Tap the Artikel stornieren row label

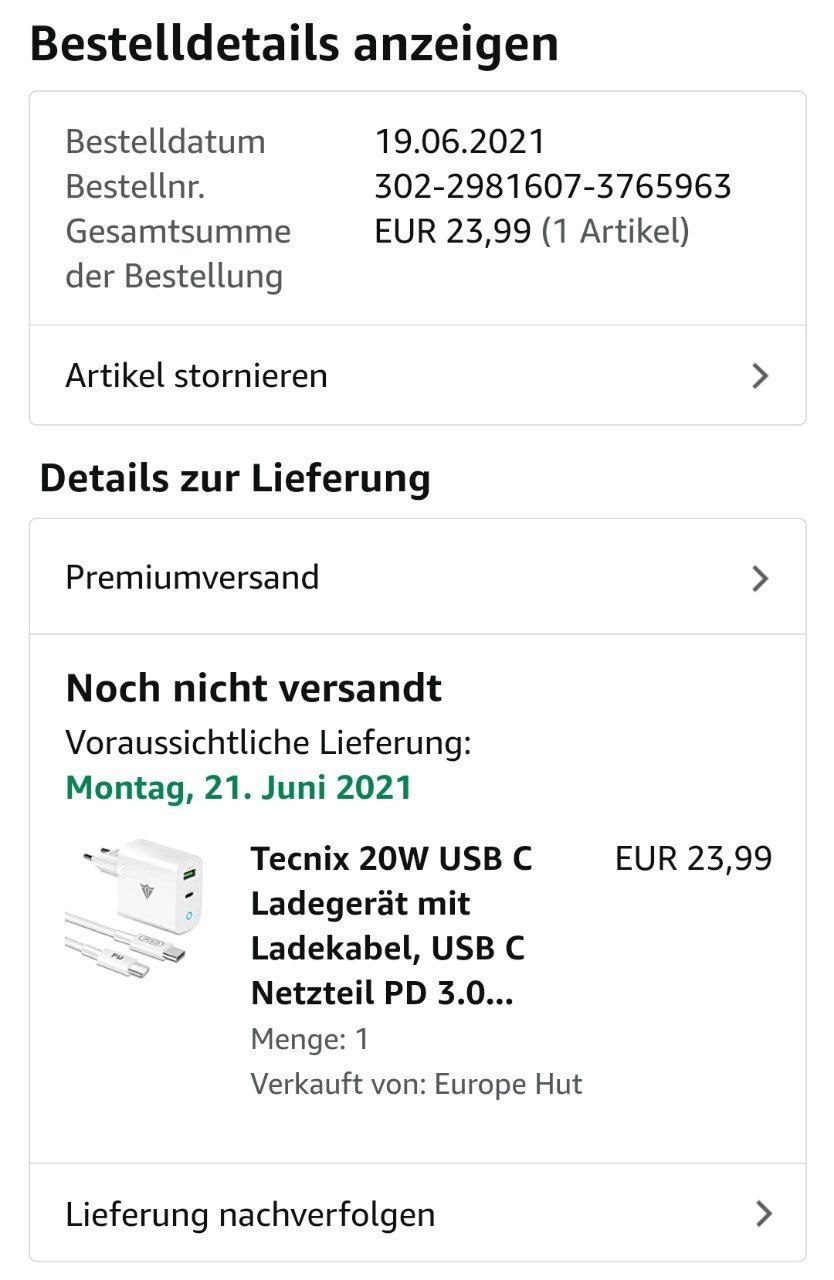tap(197, 376)
